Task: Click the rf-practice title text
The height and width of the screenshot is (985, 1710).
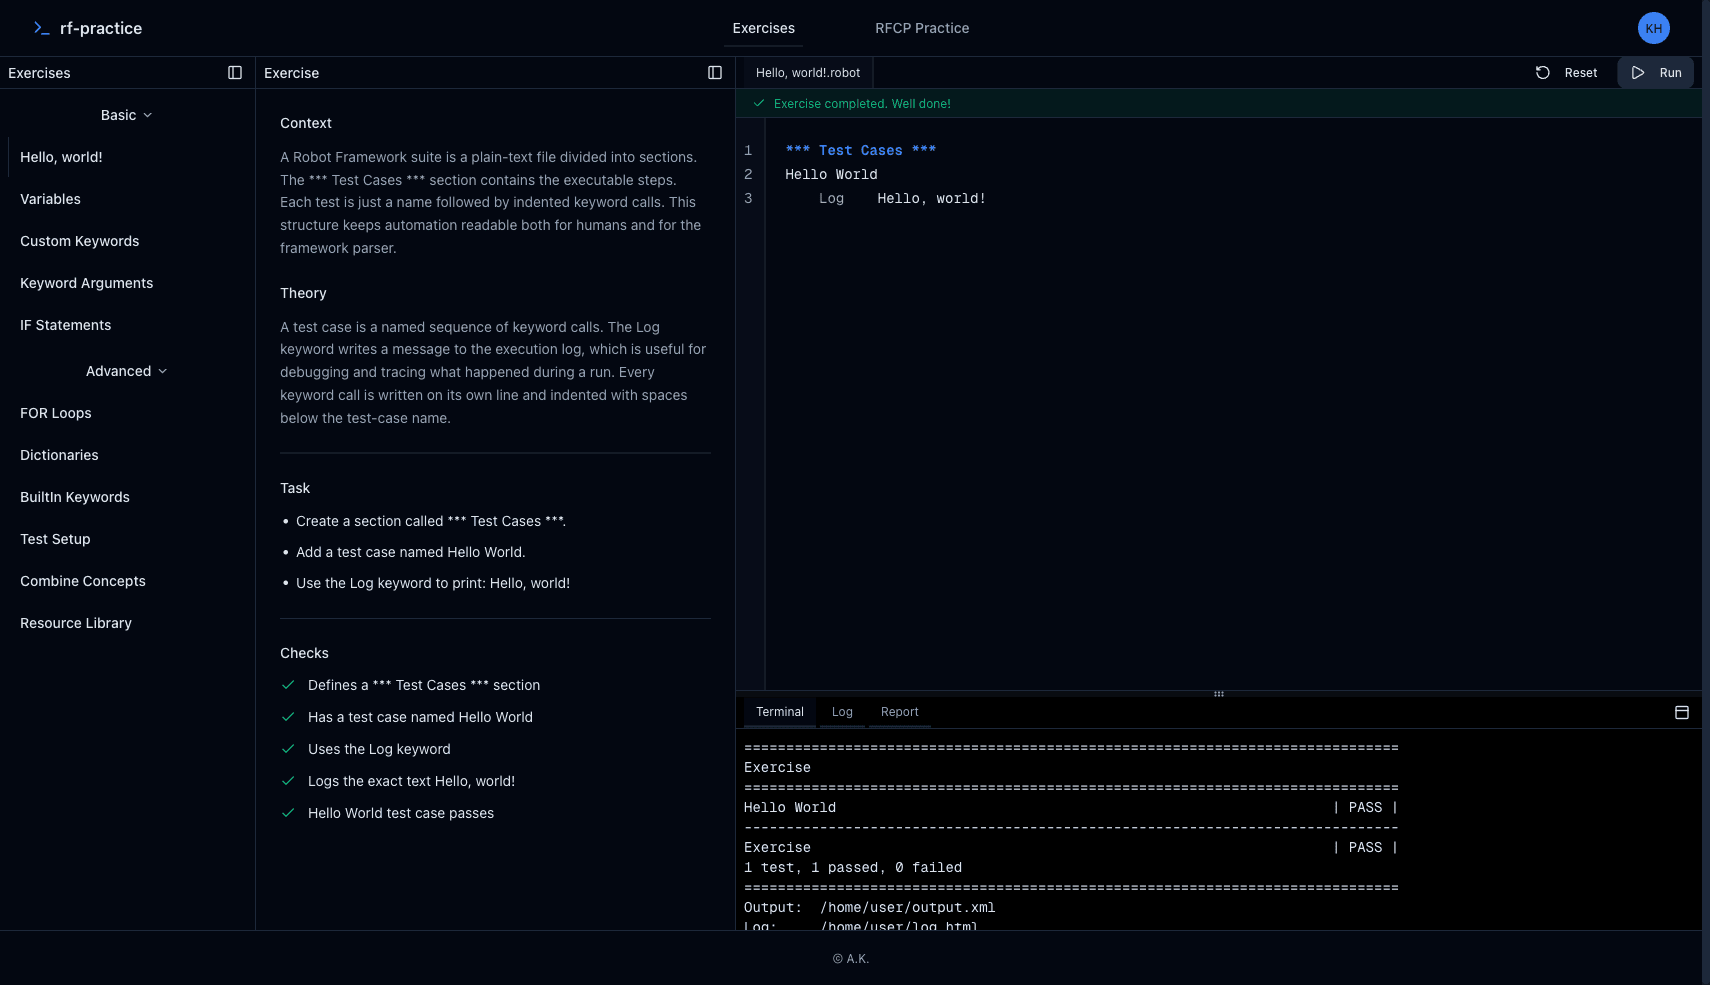Action: pyautogui.click(x=101, y=28)
